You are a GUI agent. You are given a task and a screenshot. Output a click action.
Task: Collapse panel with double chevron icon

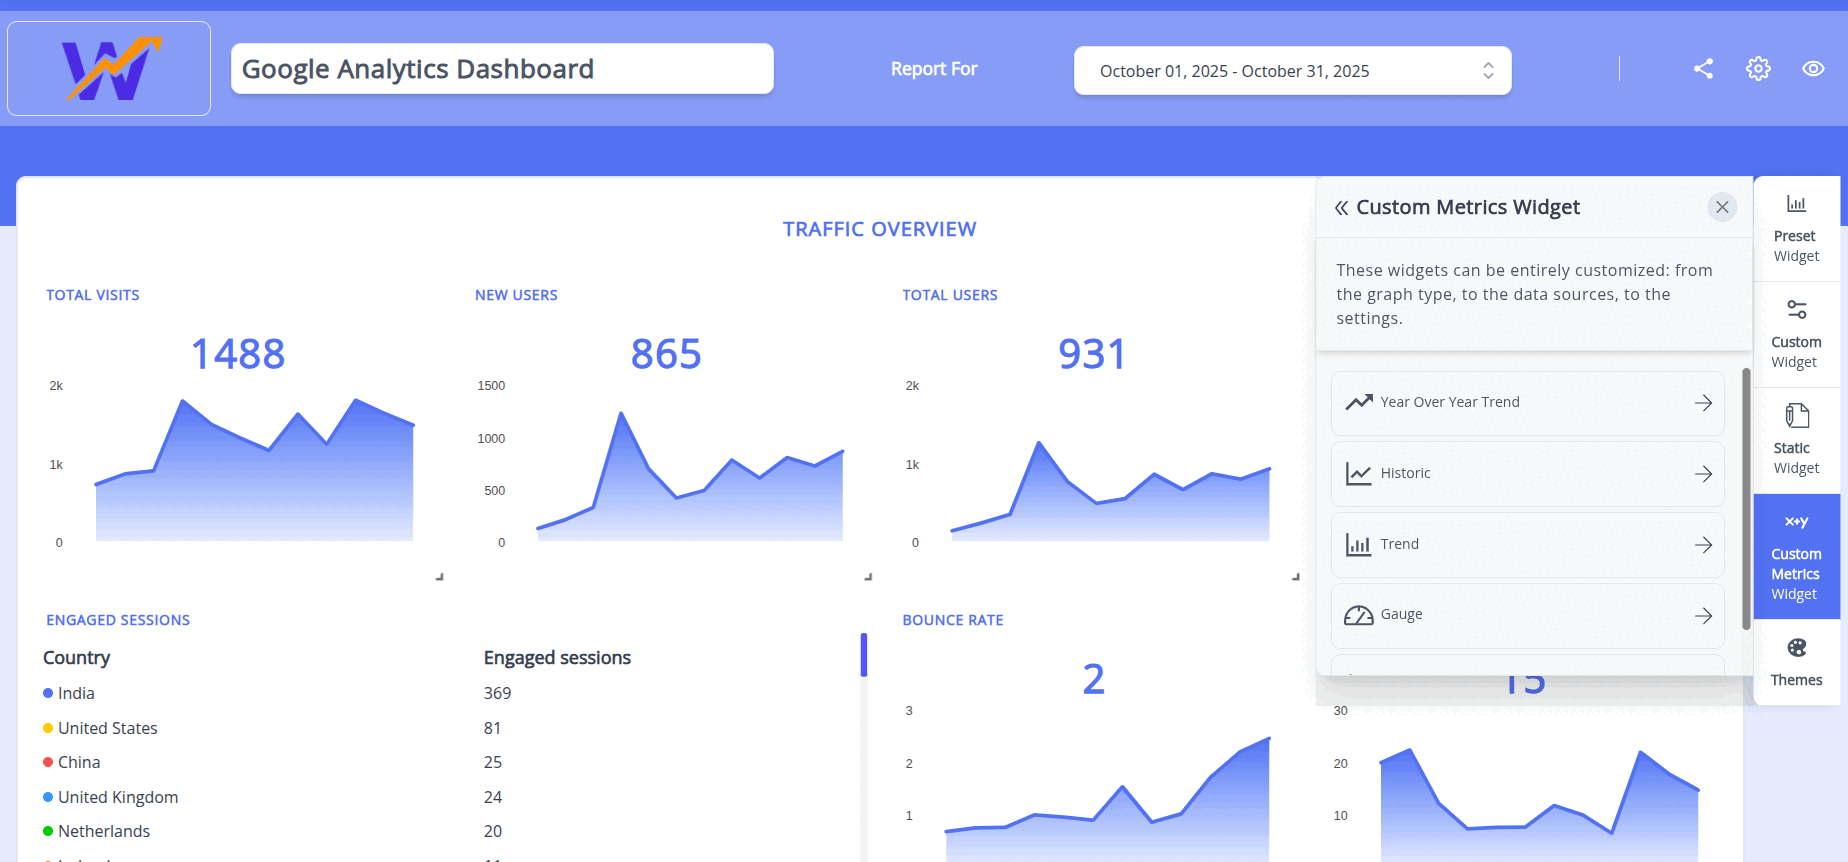click(1341, 208)
